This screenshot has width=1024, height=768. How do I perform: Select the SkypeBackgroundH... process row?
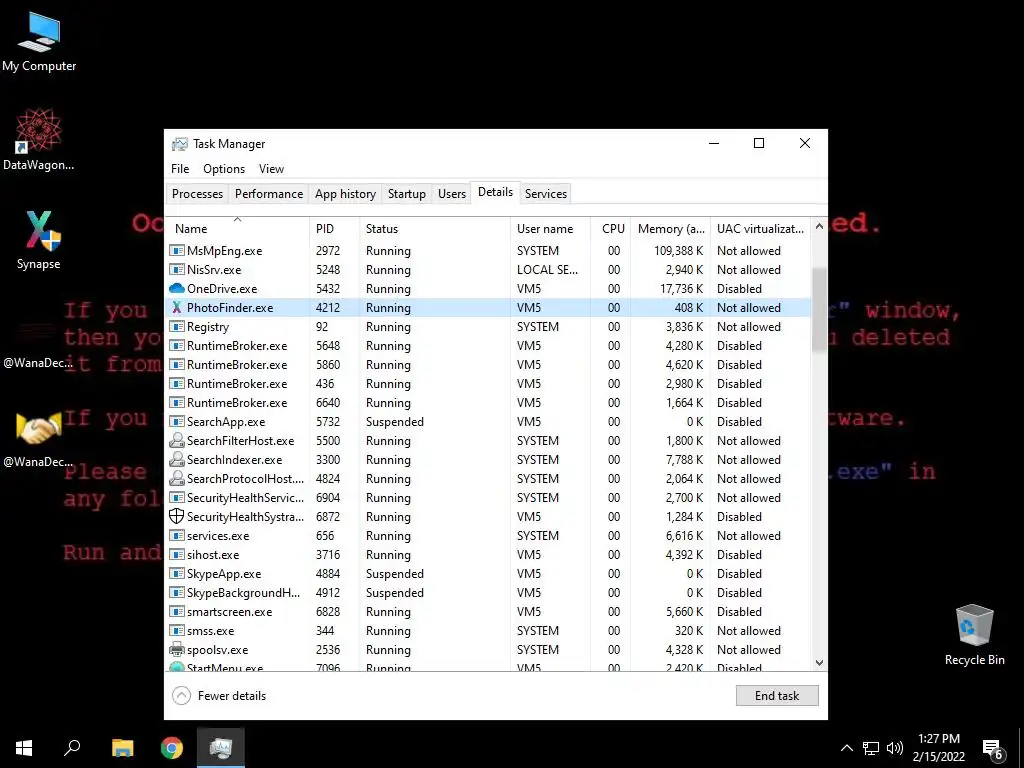point(488,592)
